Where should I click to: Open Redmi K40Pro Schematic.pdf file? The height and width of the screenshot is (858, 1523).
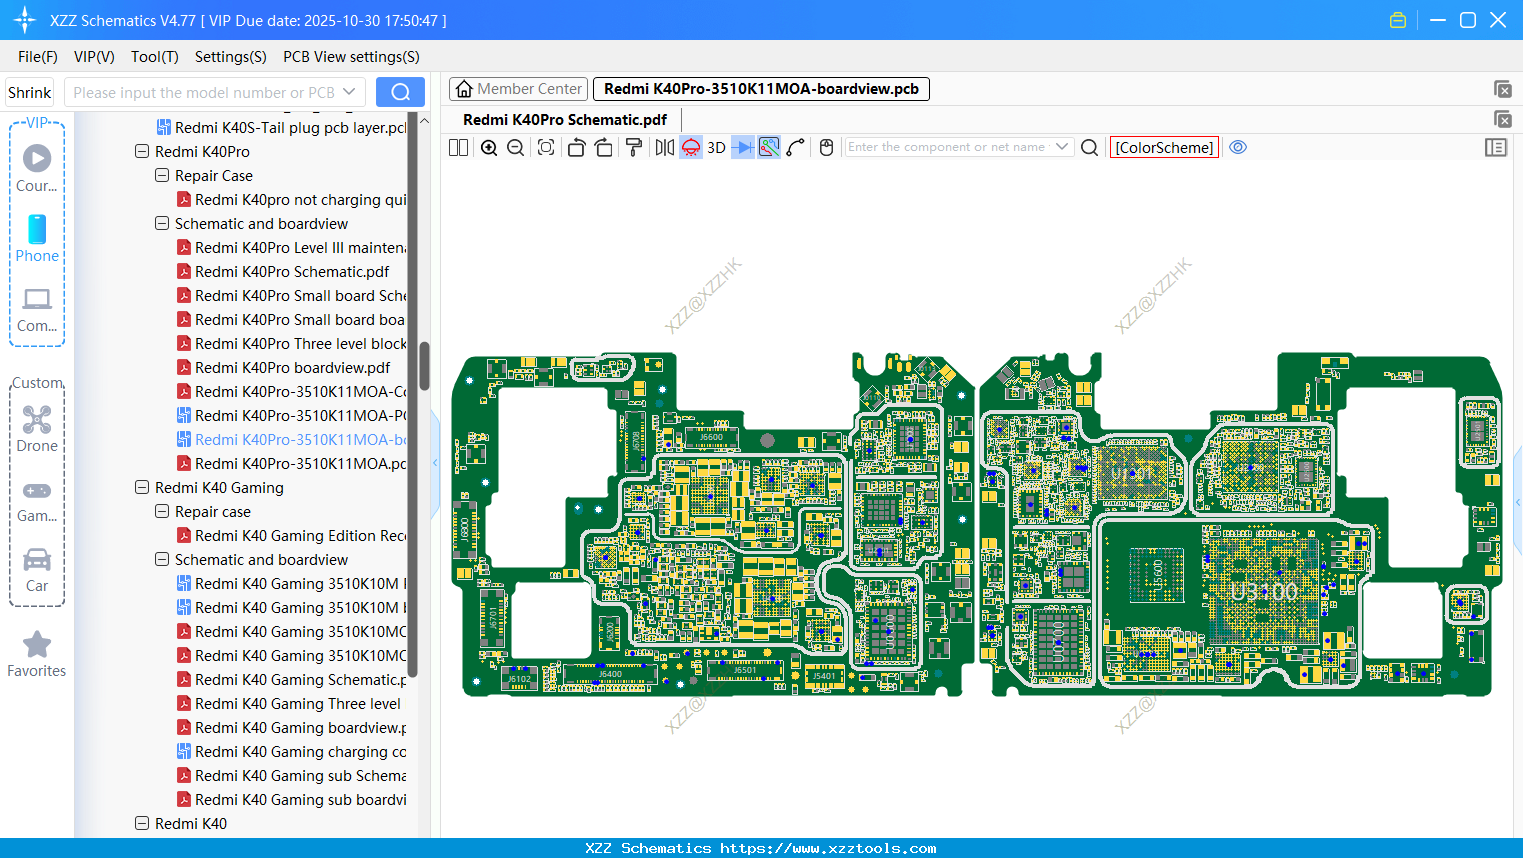pos(292,272)
